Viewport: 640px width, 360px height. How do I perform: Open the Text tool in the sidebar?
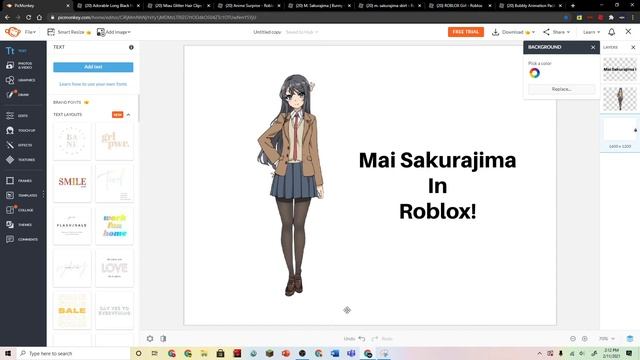16,51
